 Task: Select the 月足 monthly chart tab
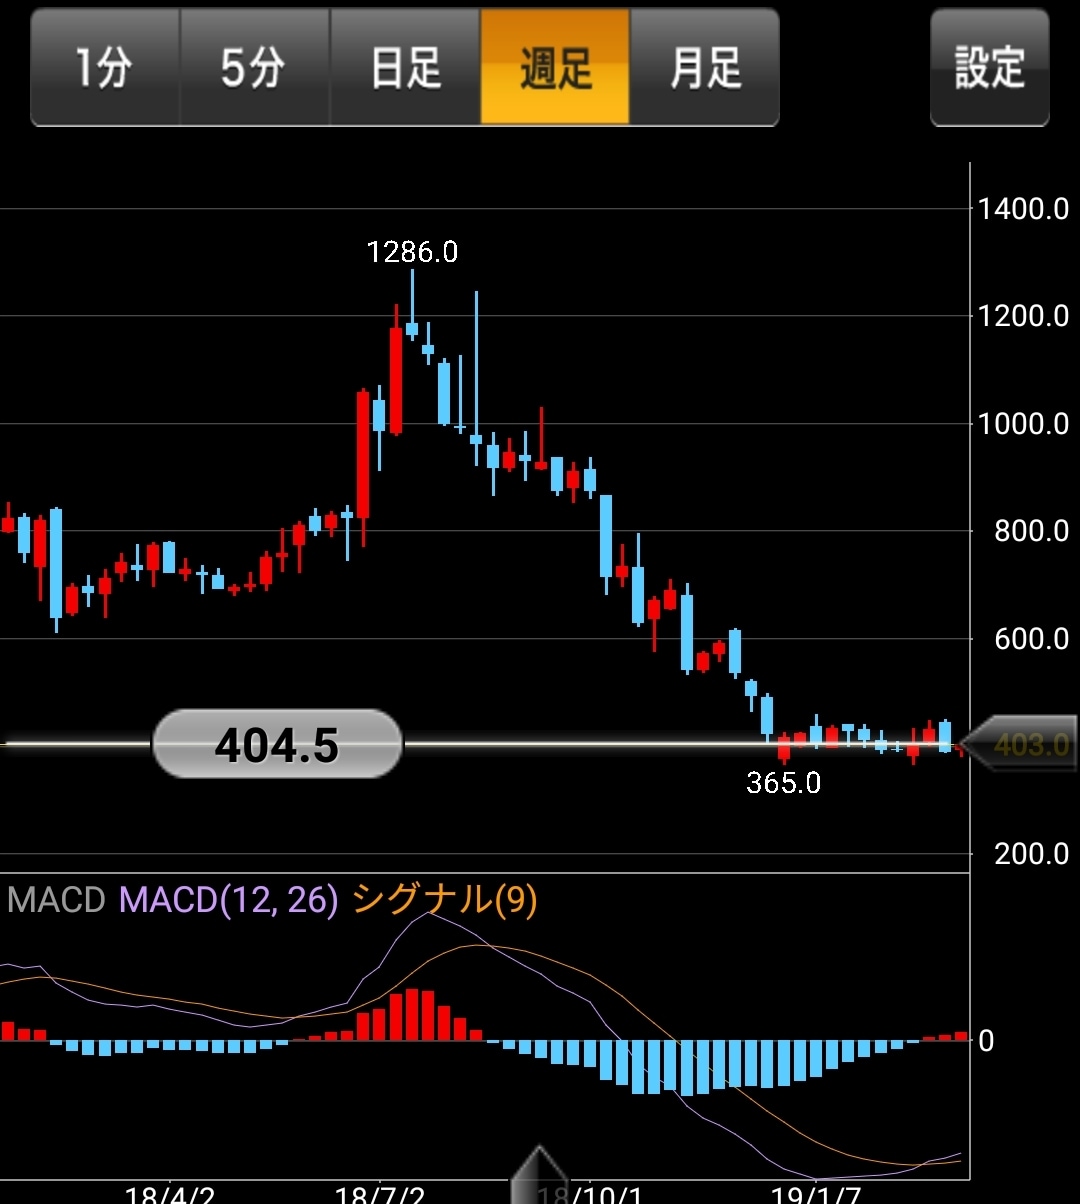(704, 67)
